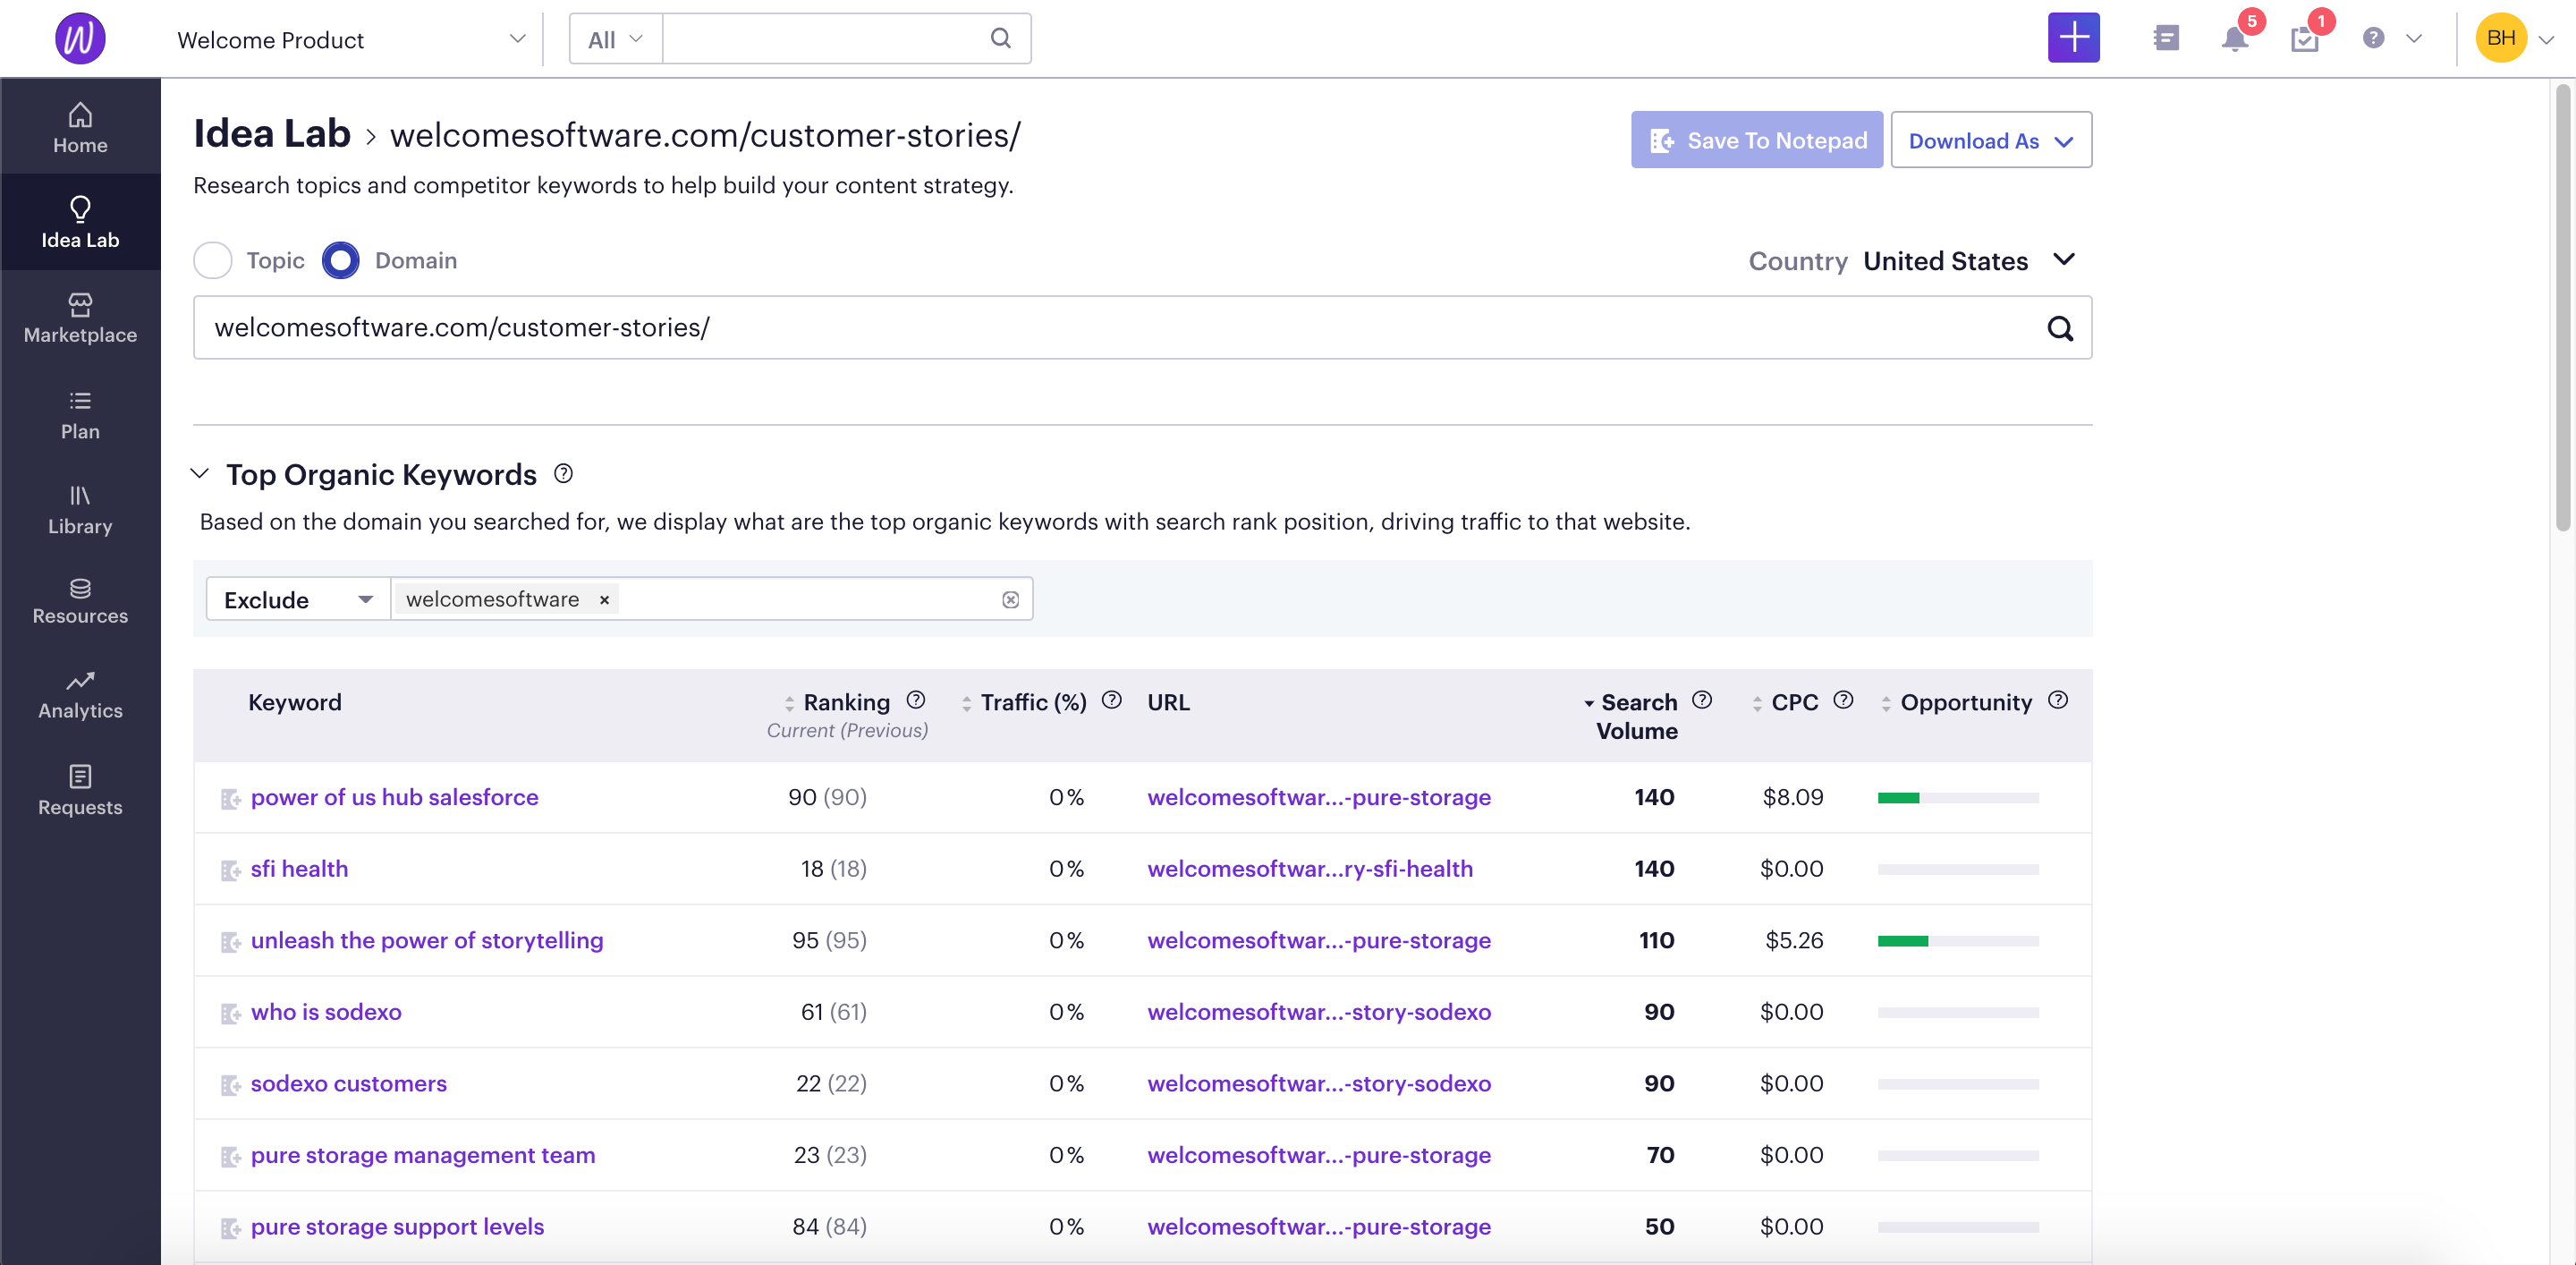Viewport: 2576px width, 1265px height.
Task: Open 'who is sodexo' keyword link
Action: [x=326, y=1012]
